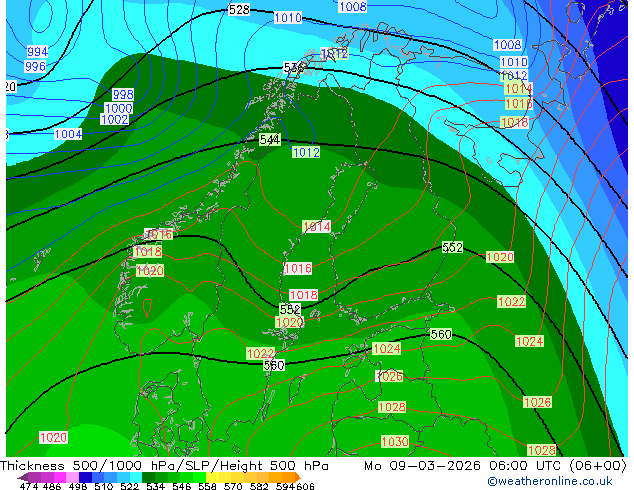Click the 1002 pressure isobar label

click(114, 119)
